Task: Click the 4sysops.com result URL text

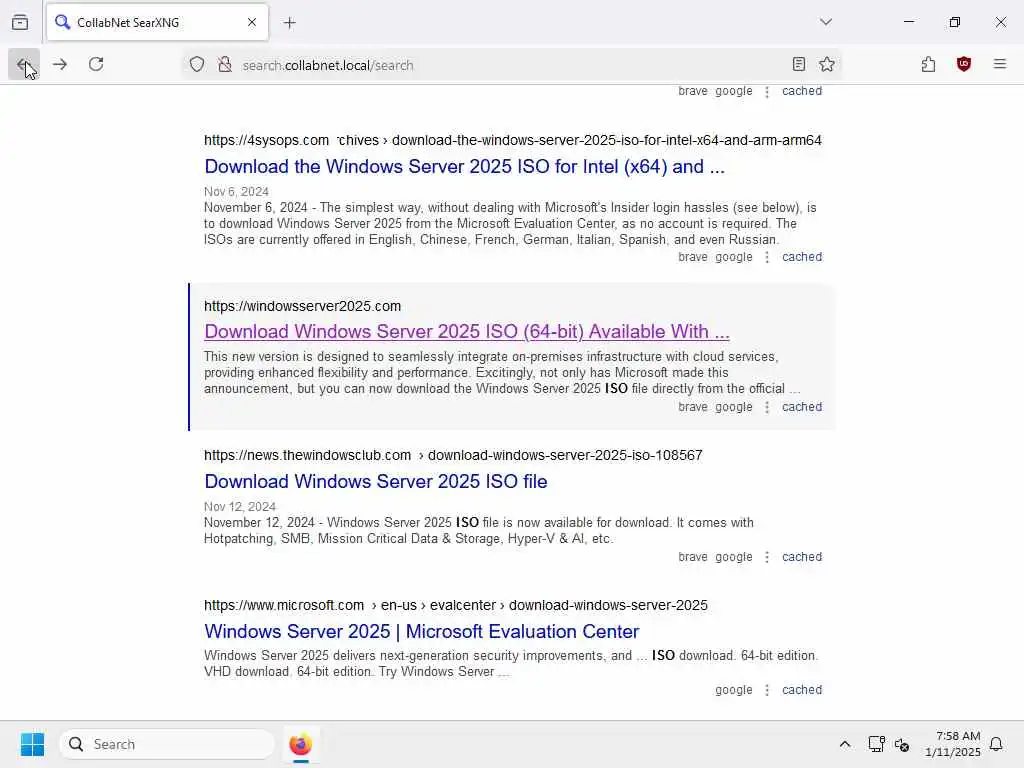Action: 513,140
